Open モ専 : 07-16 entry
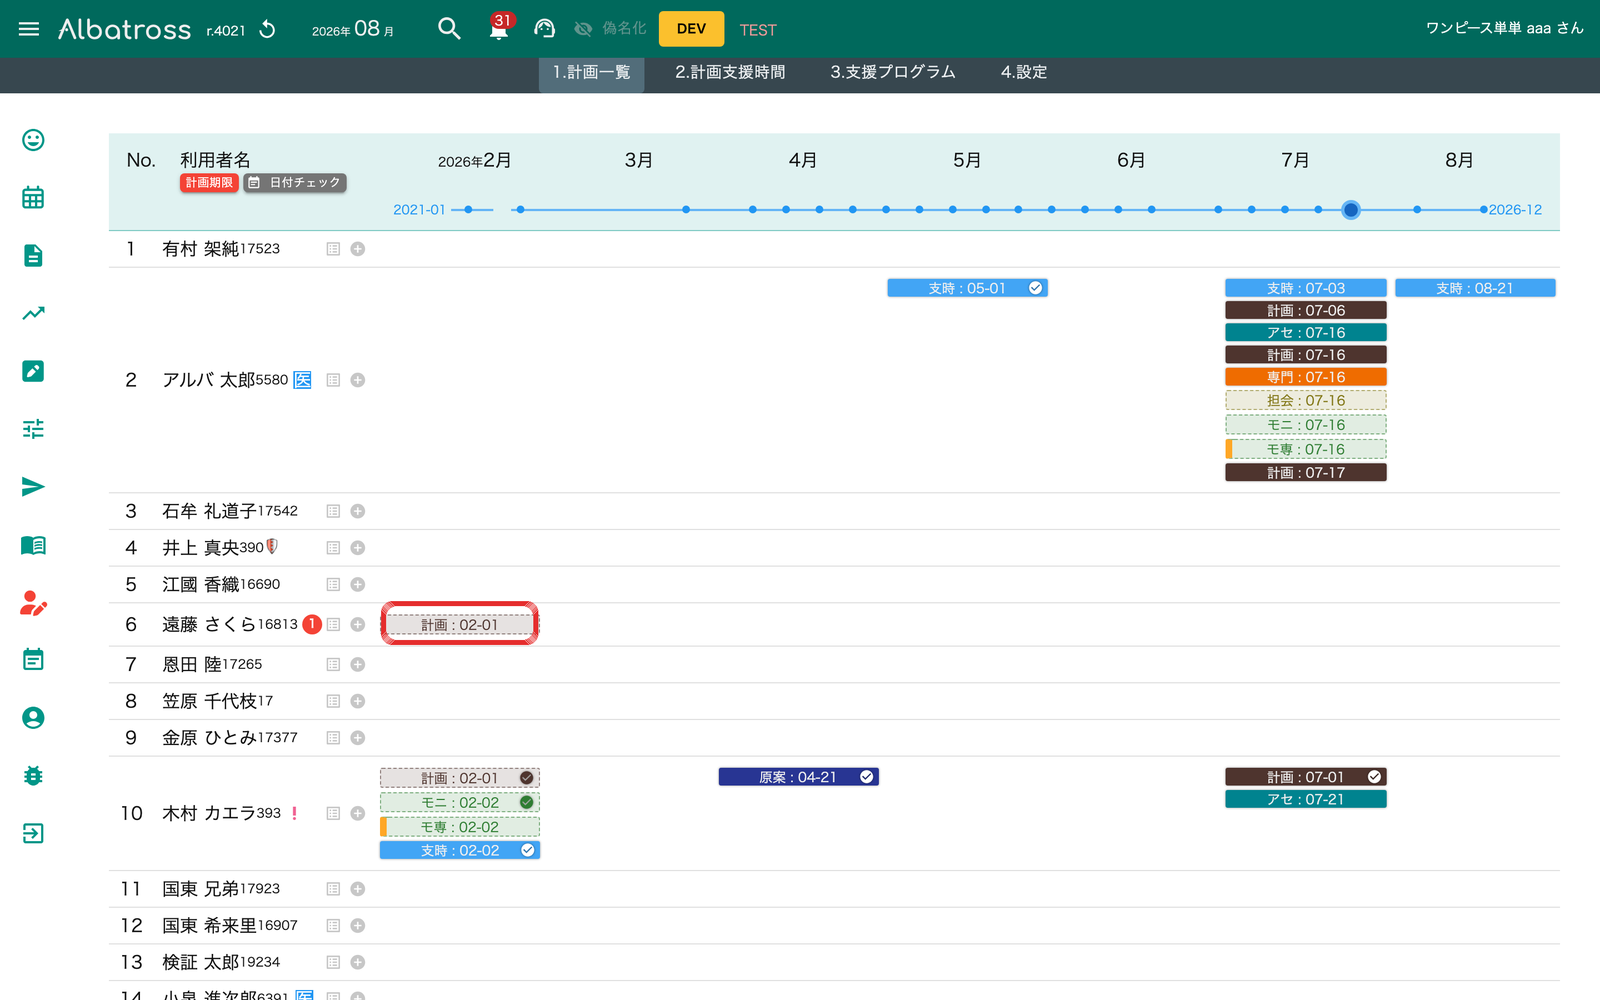 1306,449
